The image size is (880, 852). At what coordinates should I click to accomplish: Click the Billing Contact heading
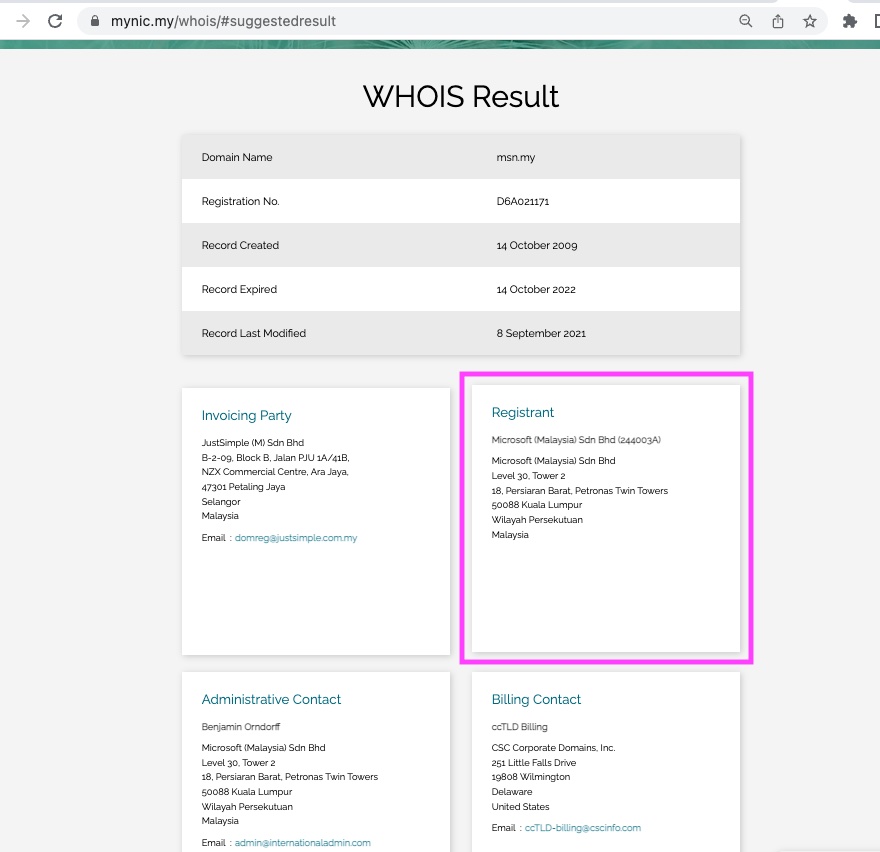click(x=536, y=700)
